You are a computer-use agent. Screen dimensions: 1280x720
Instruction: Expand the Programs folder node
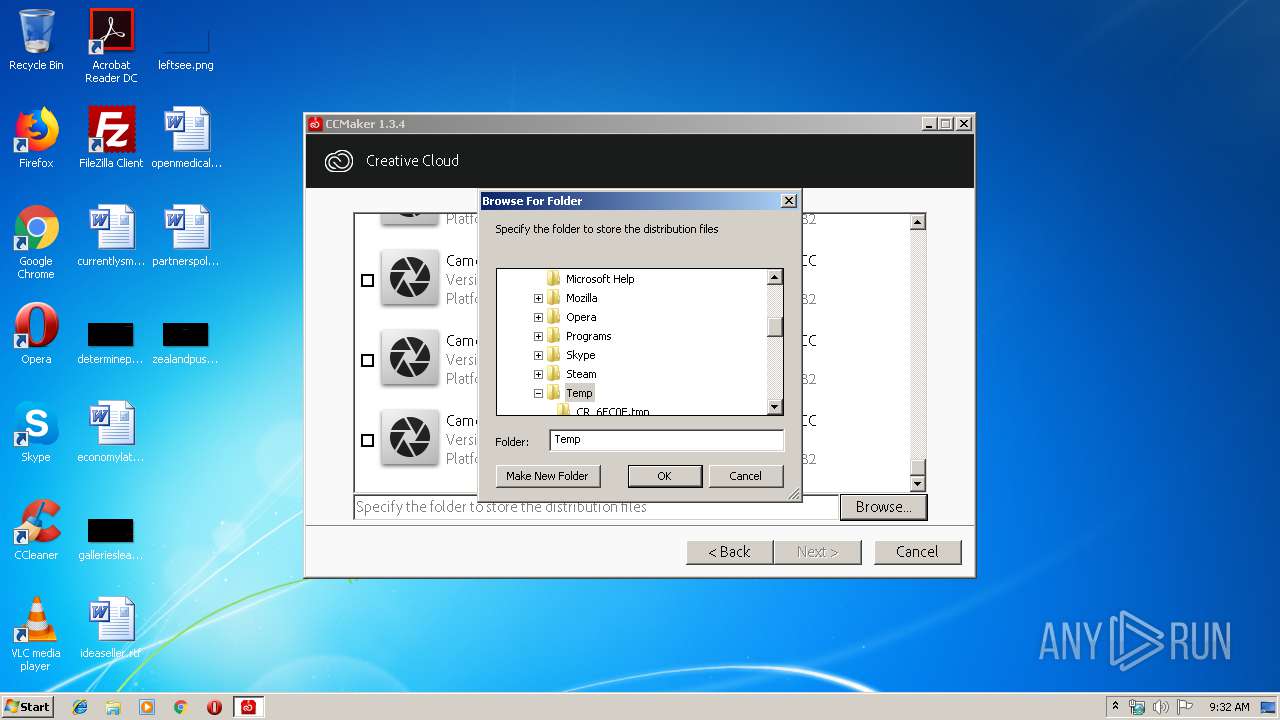[x=538, y=336]
